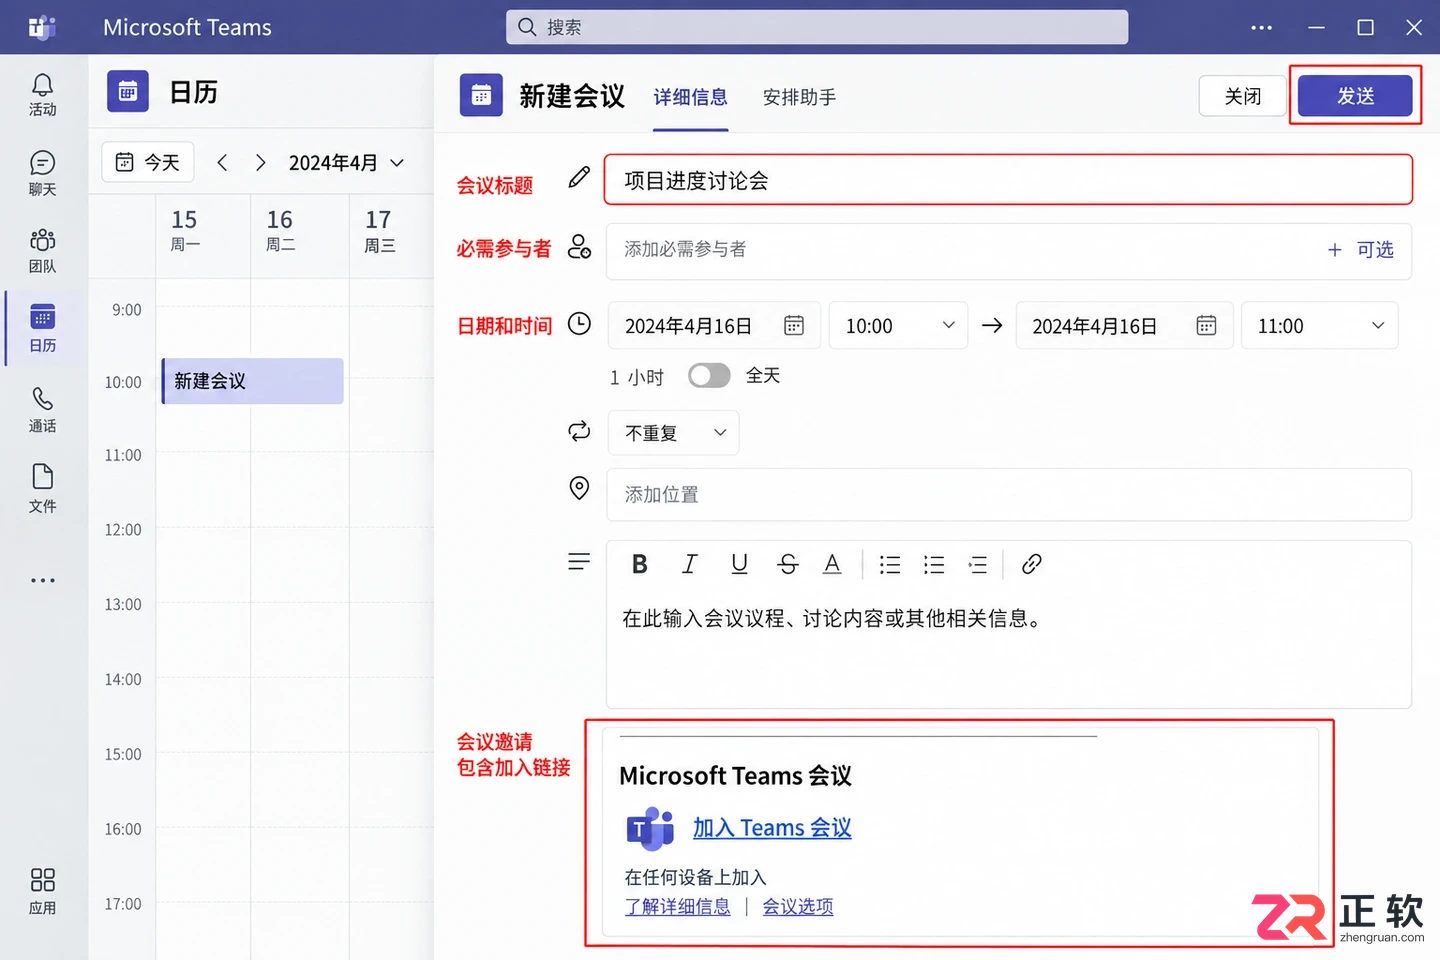Switch to the 安排助手 tab
Screen dimensions: 1440x960
pyautogui.click(x=799, y=97)
